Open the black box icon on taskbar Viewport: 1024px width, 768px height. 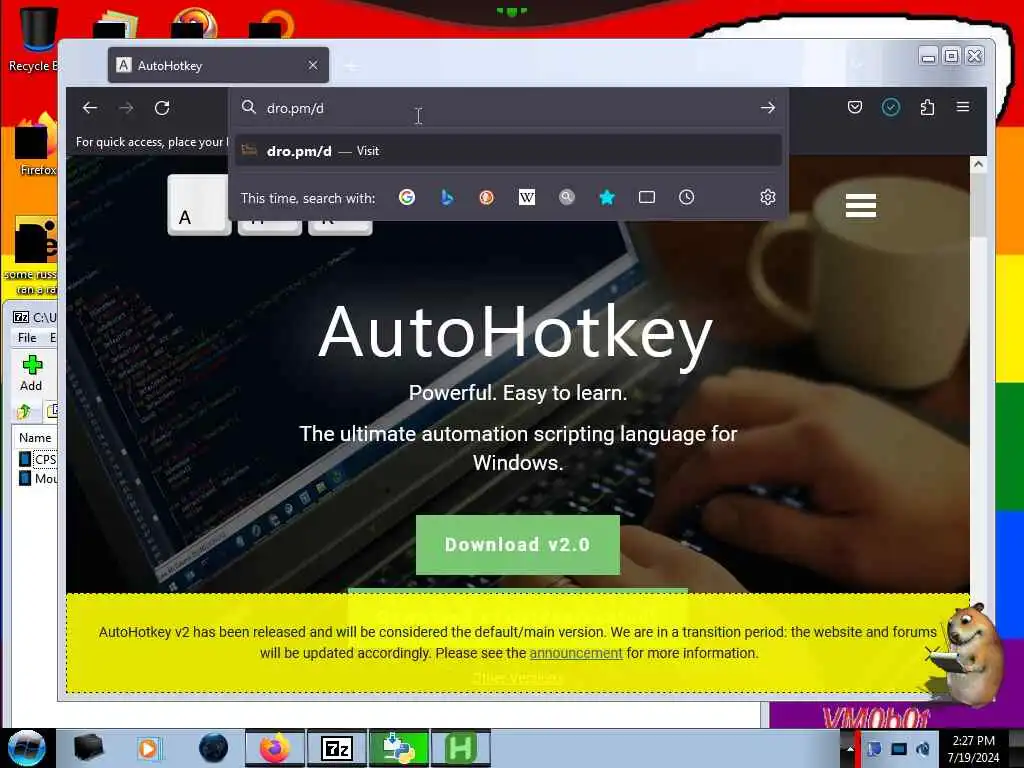click(88, 748)
